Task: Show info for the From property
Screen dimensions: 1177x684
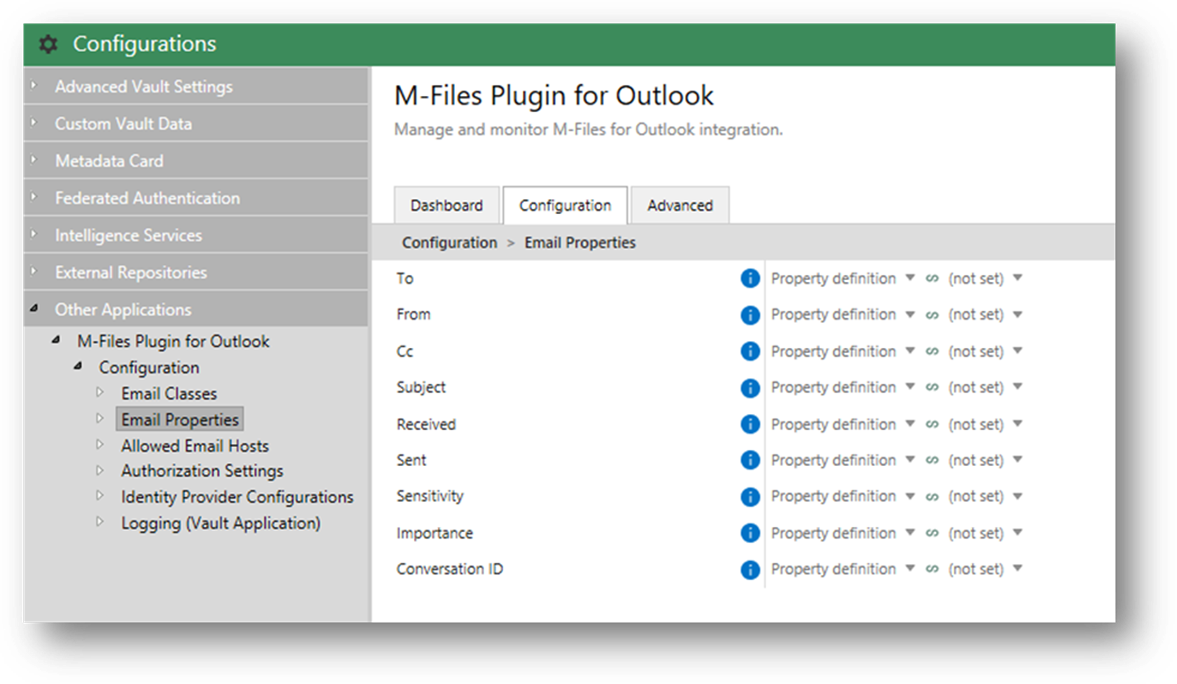Action: click(750, 315)
